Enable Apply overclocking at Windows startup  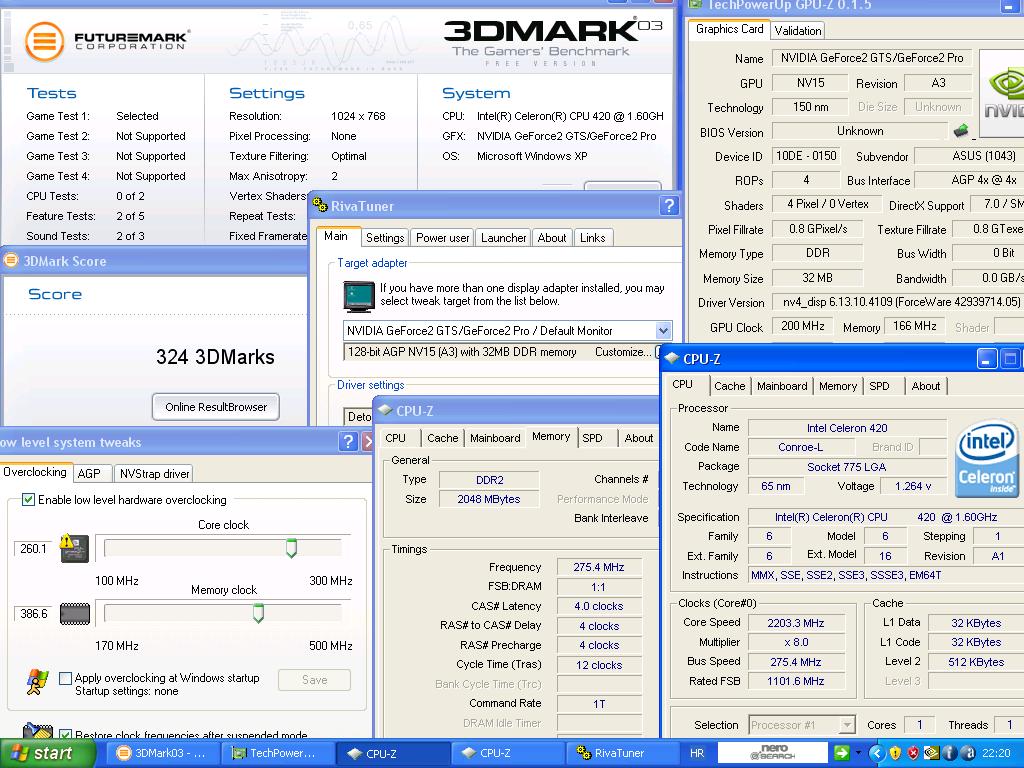[65, 678]
